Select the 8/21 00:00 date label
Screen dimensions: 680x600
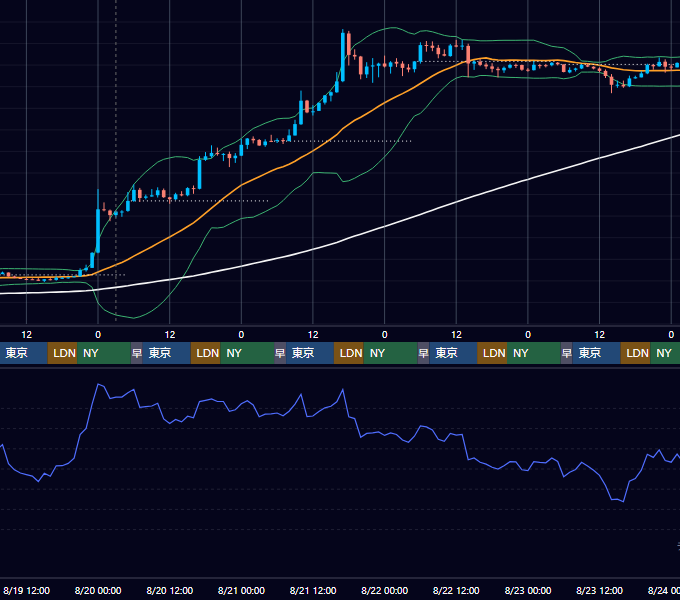click(x=241, y=590)
